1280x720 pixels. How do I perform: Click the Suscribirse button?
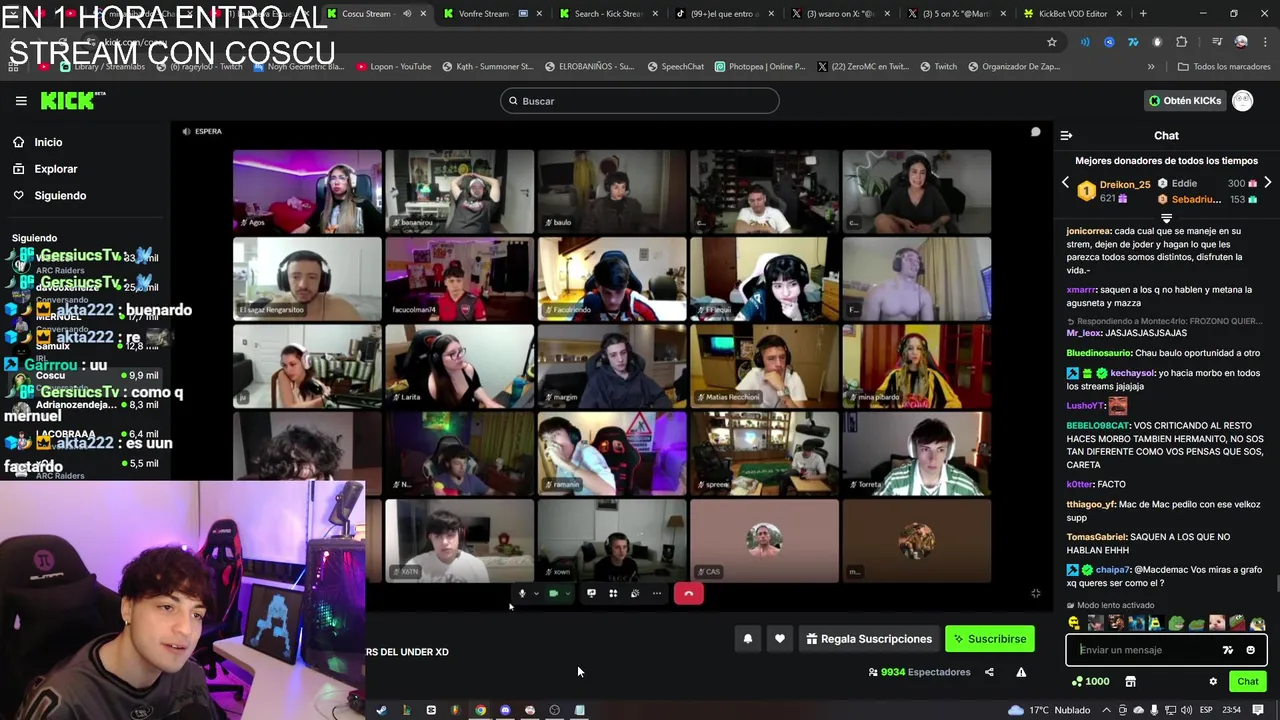pyautogui.click(x=990, y=639)
